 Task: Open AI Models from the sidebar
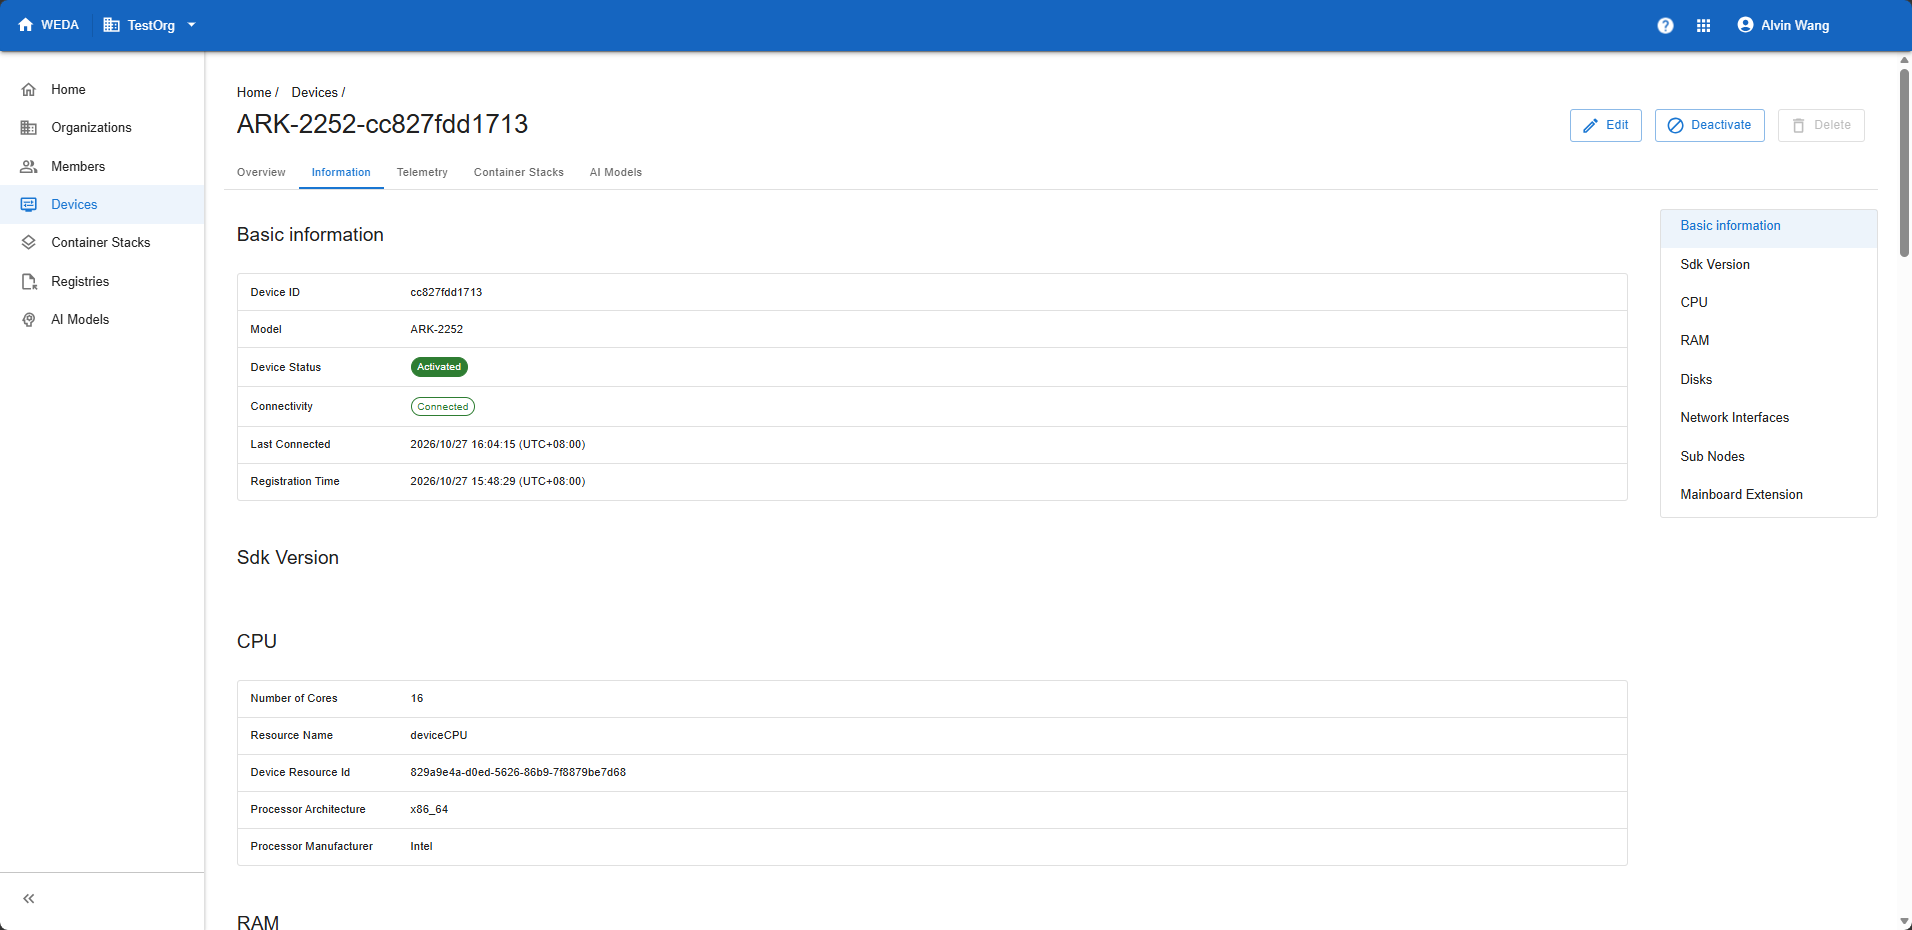point(102,320)
